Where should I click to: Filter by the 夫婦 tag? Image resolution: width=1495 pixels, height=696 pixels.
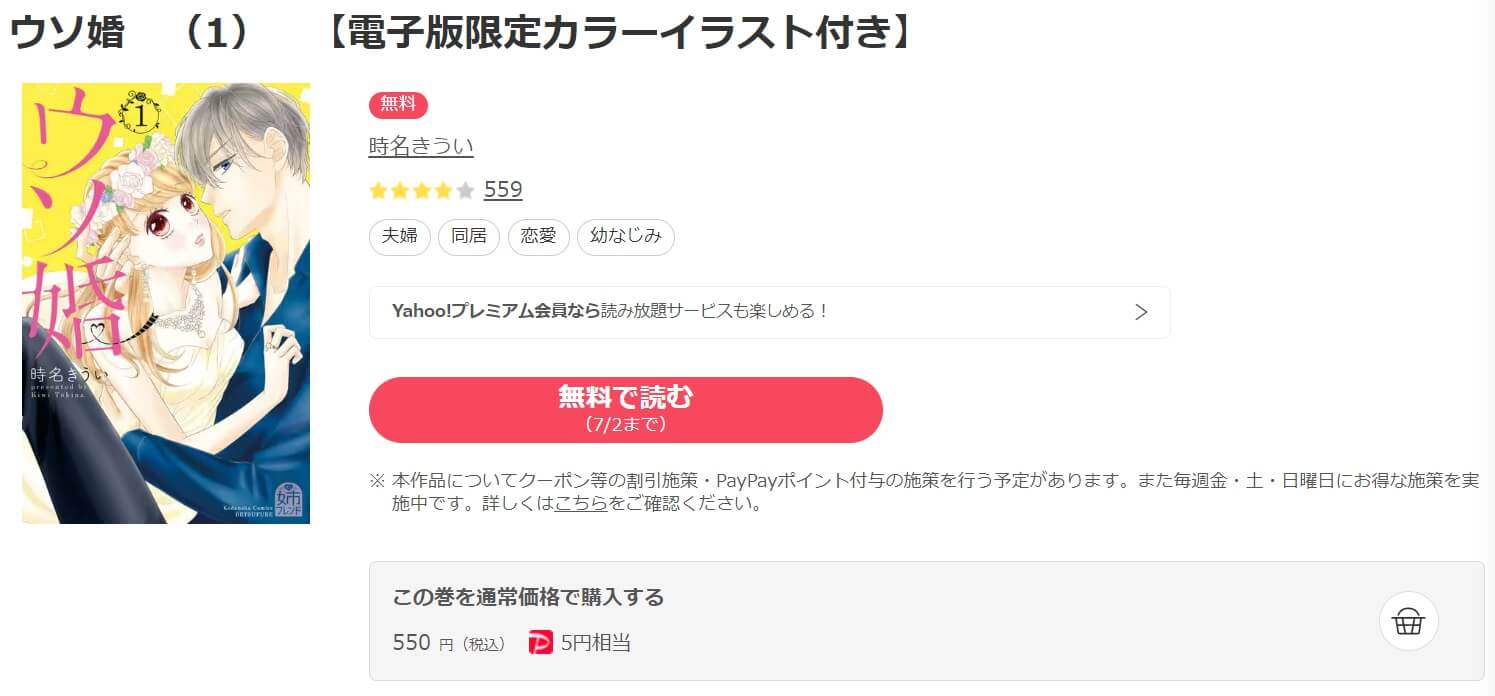[400, 237]
